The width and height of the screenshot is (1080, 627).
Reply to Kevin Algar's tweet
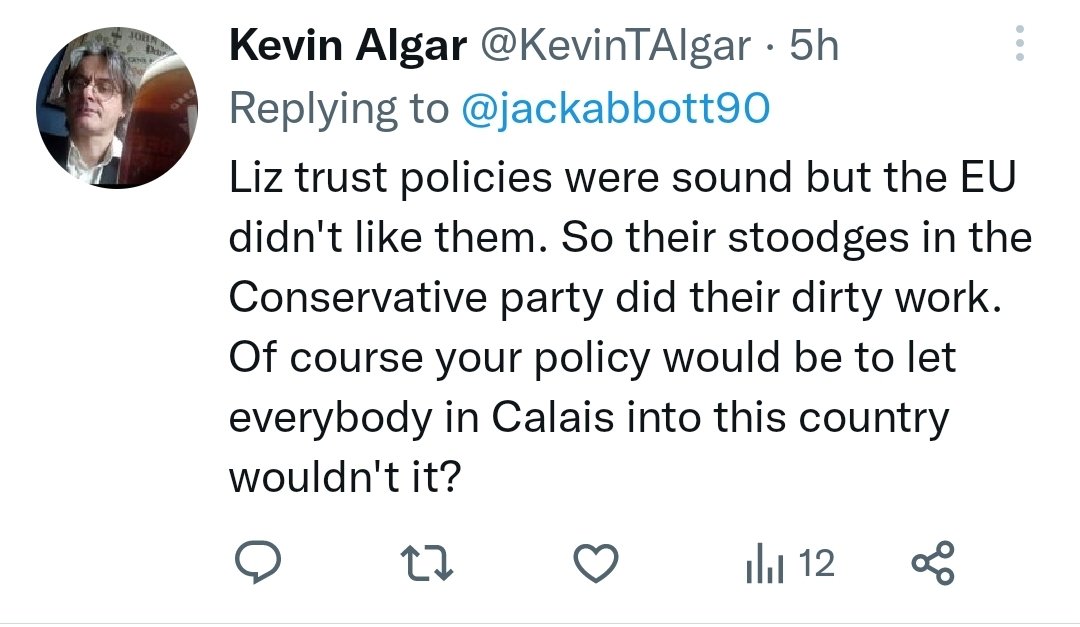(261, 565)
